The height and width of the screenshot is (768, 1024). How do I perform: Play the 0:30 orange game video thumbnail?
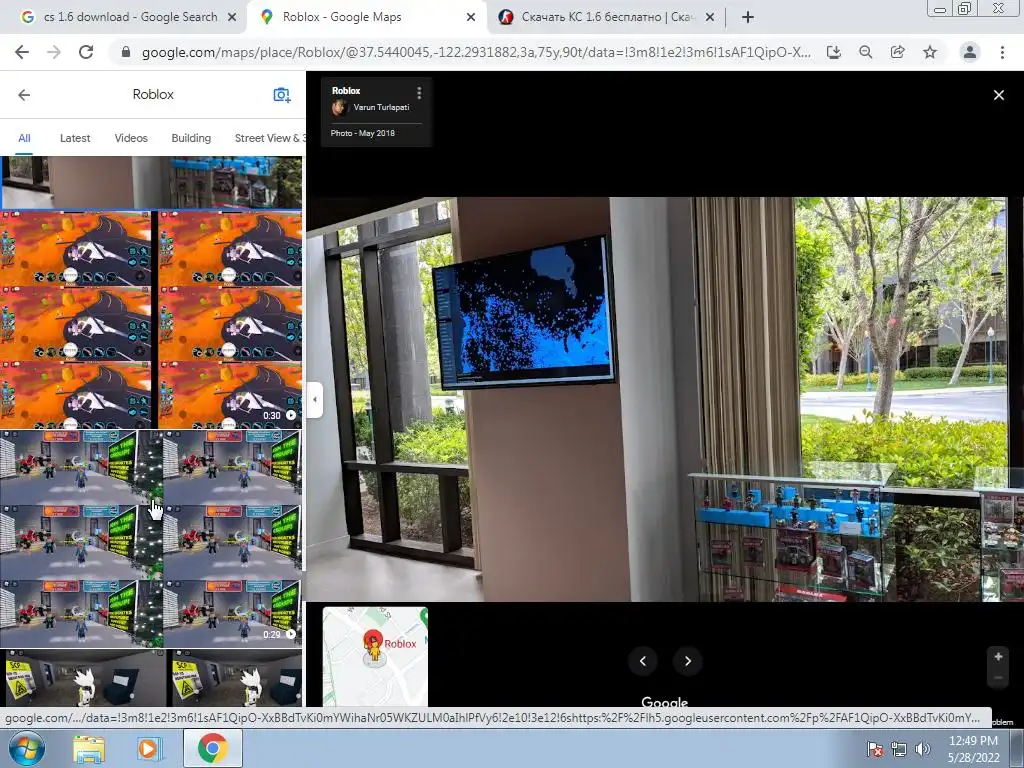[152, 319]
